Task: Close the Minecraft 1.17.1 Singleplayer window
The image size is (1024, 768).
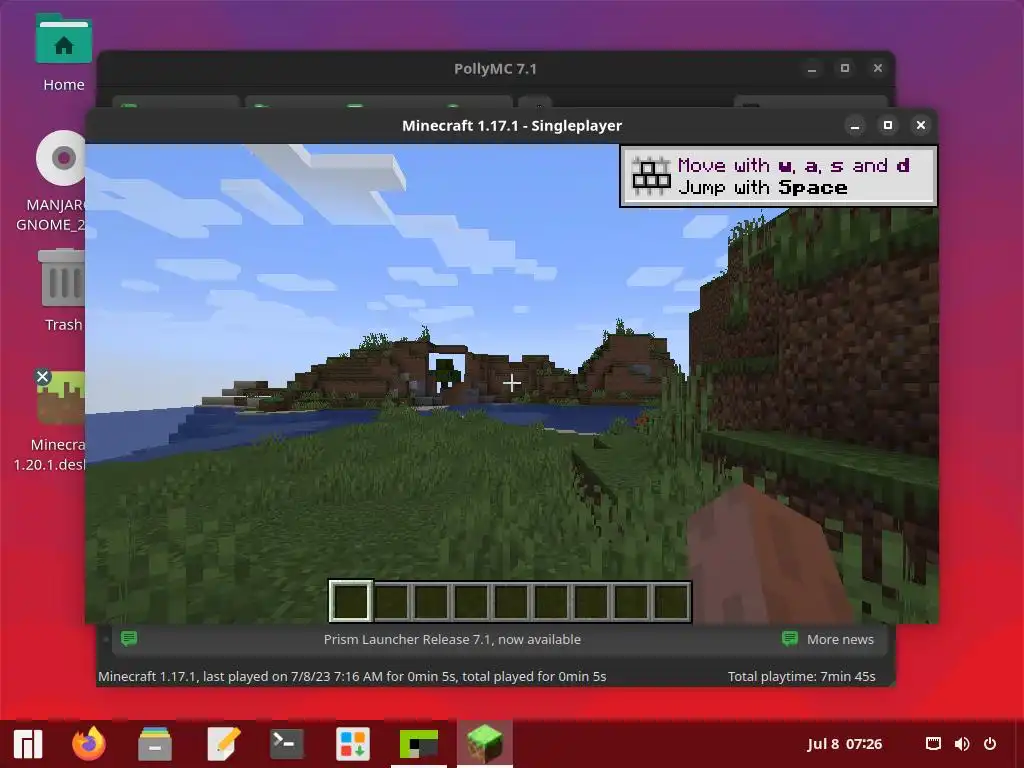Action: [x=921, y=125]
